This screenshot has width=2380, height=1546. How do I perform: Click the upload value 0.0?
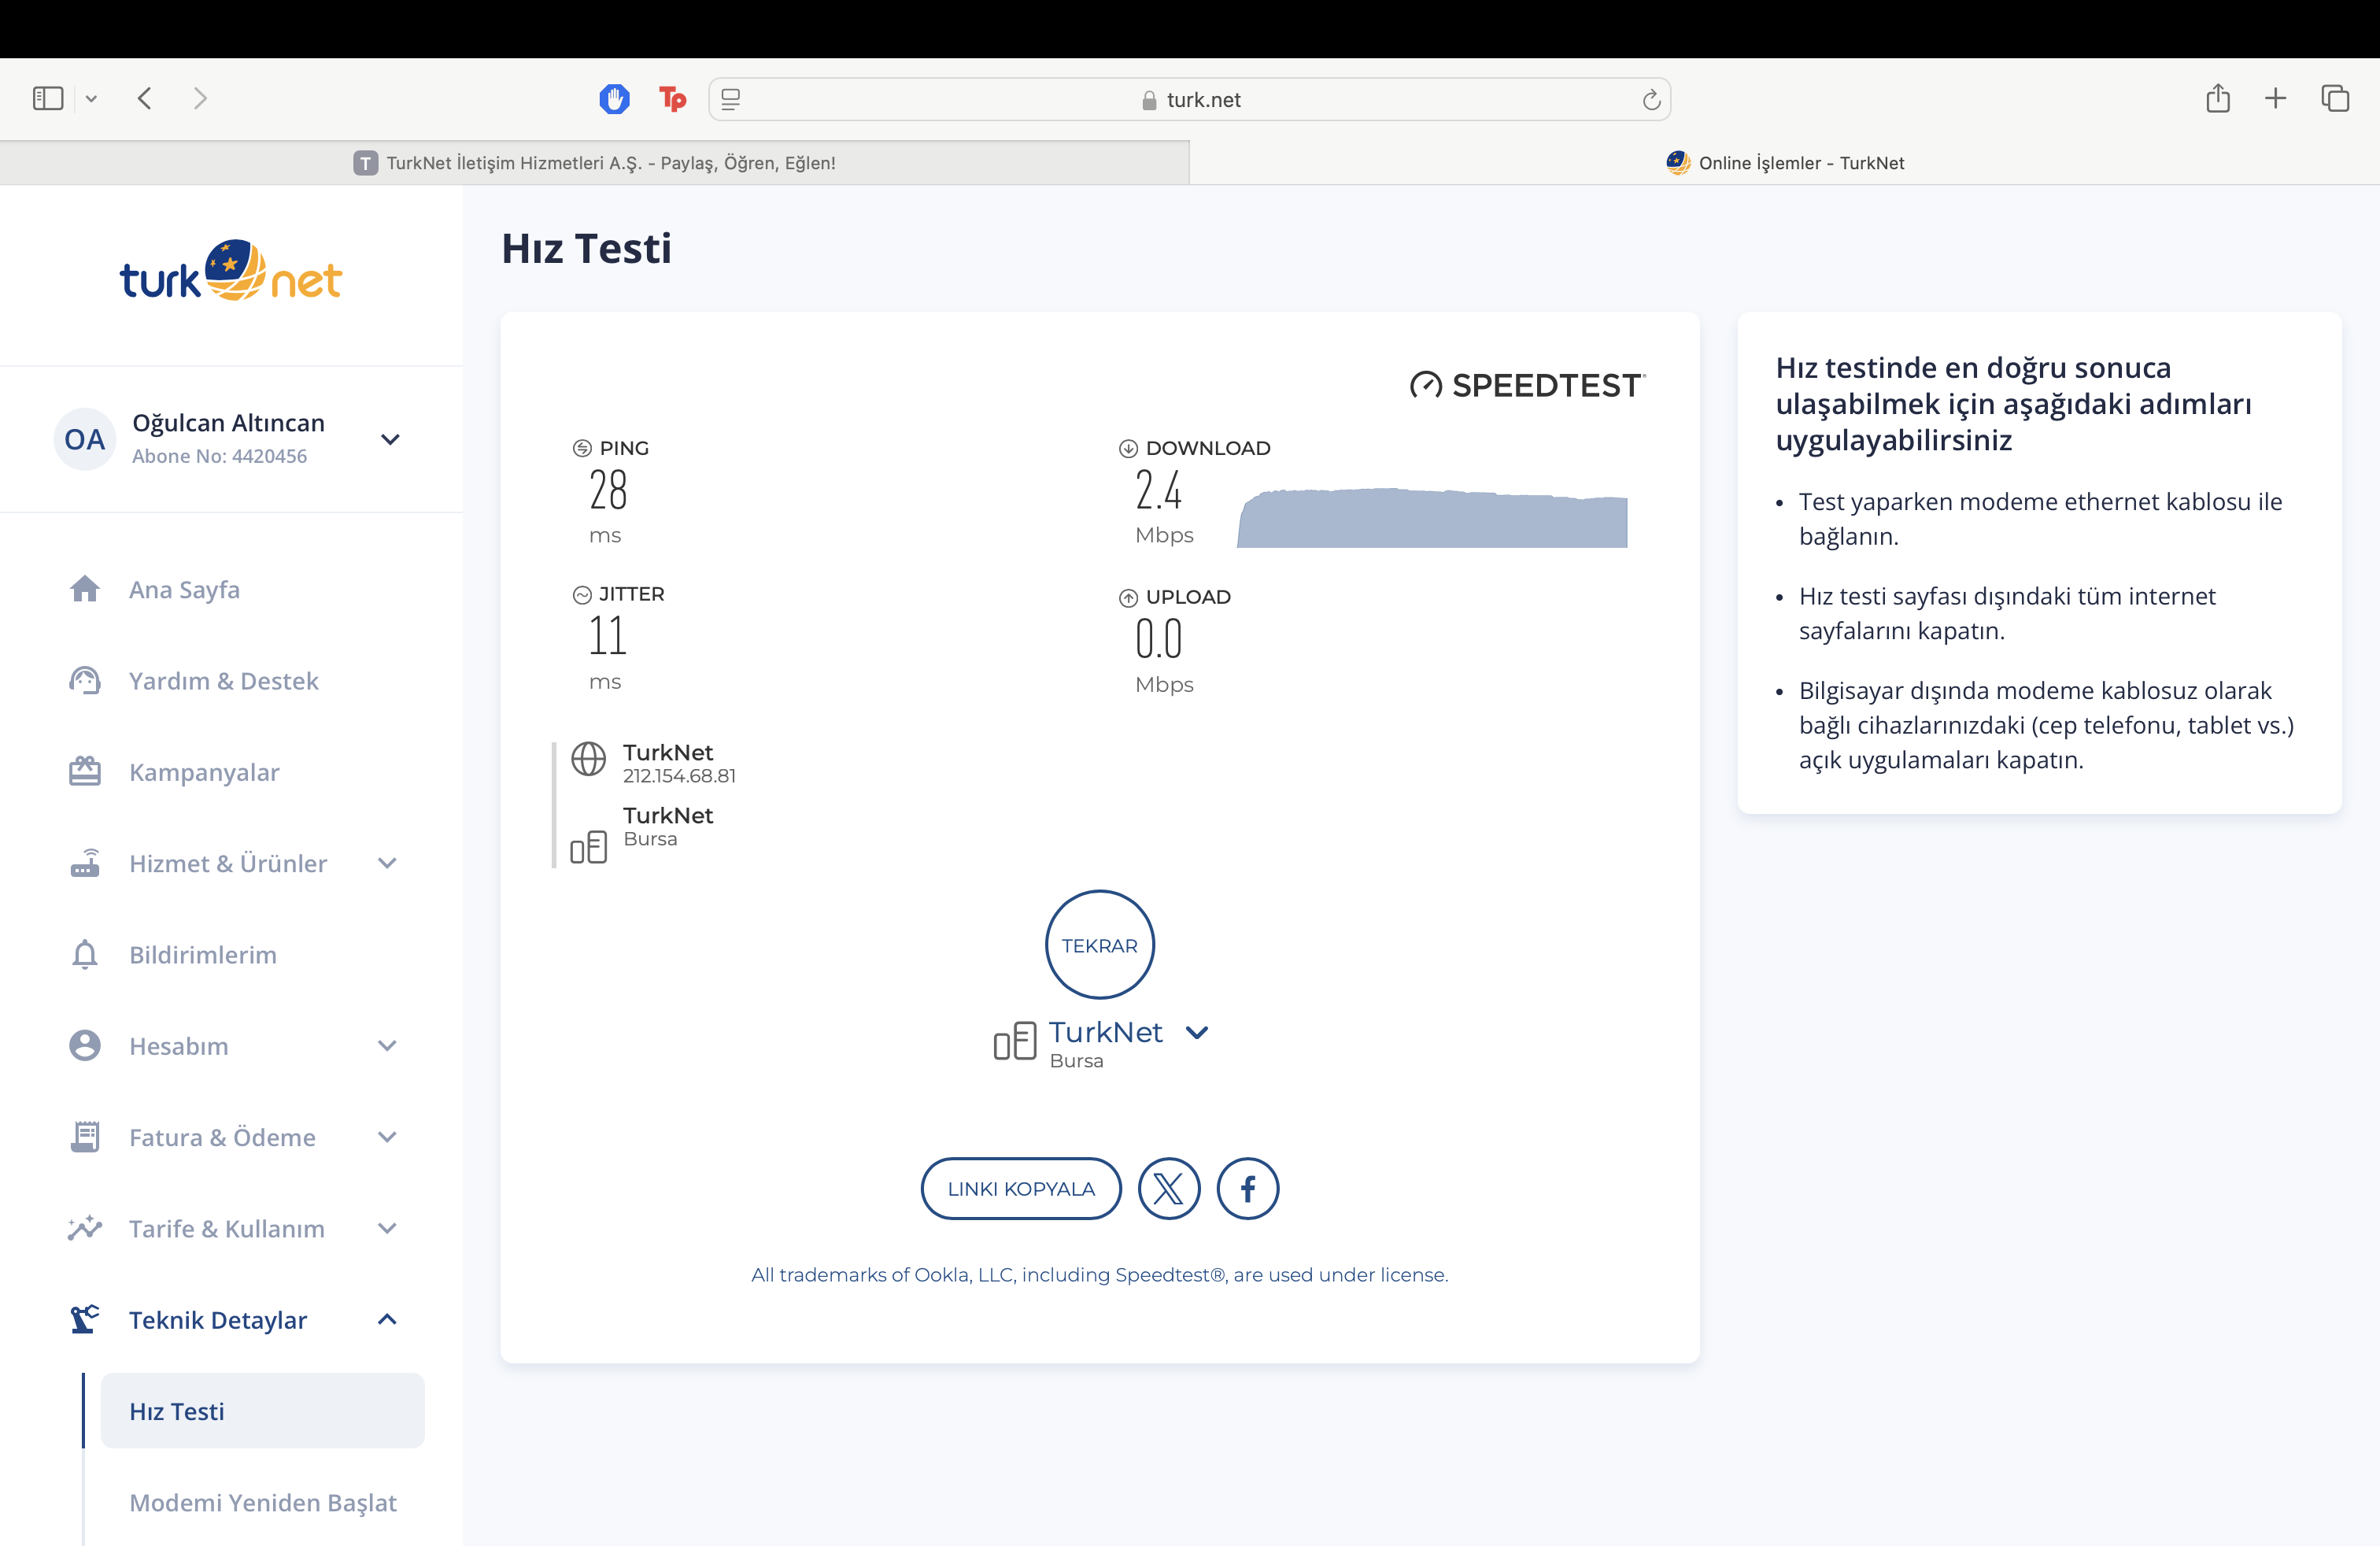1158,639
